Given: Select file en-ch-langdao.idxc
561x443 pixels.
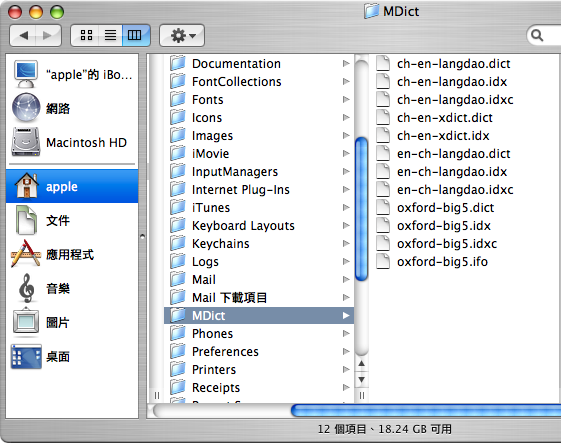Looking at the screenshot, I should click(x=445, y=190).
